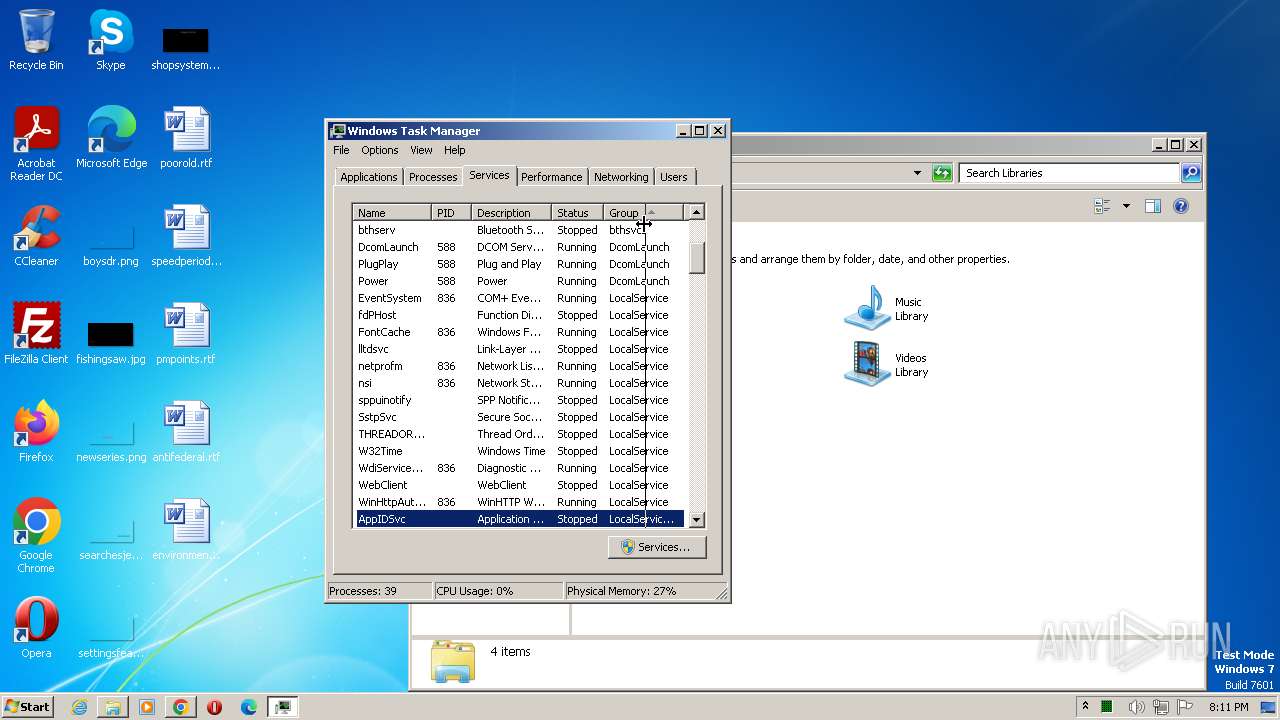
Task: Select the AppIDSvc service row
Action: (520, 519)
